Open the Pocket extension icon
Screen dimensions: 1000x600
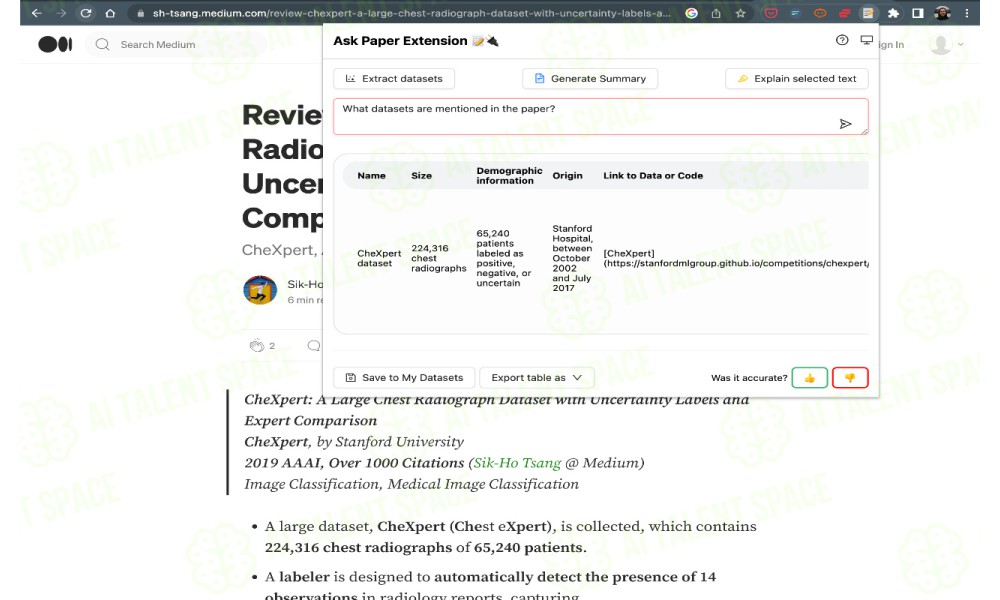771,13
